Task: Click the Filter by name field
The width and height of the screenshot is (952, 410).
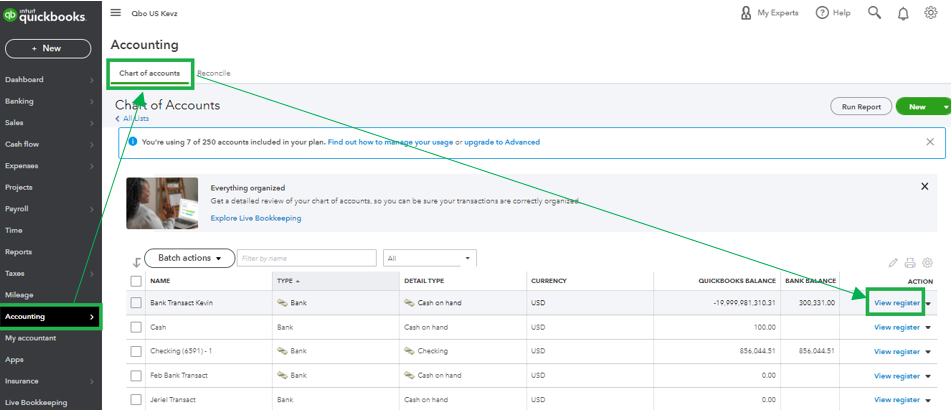Action: click(x=307, y=258)
